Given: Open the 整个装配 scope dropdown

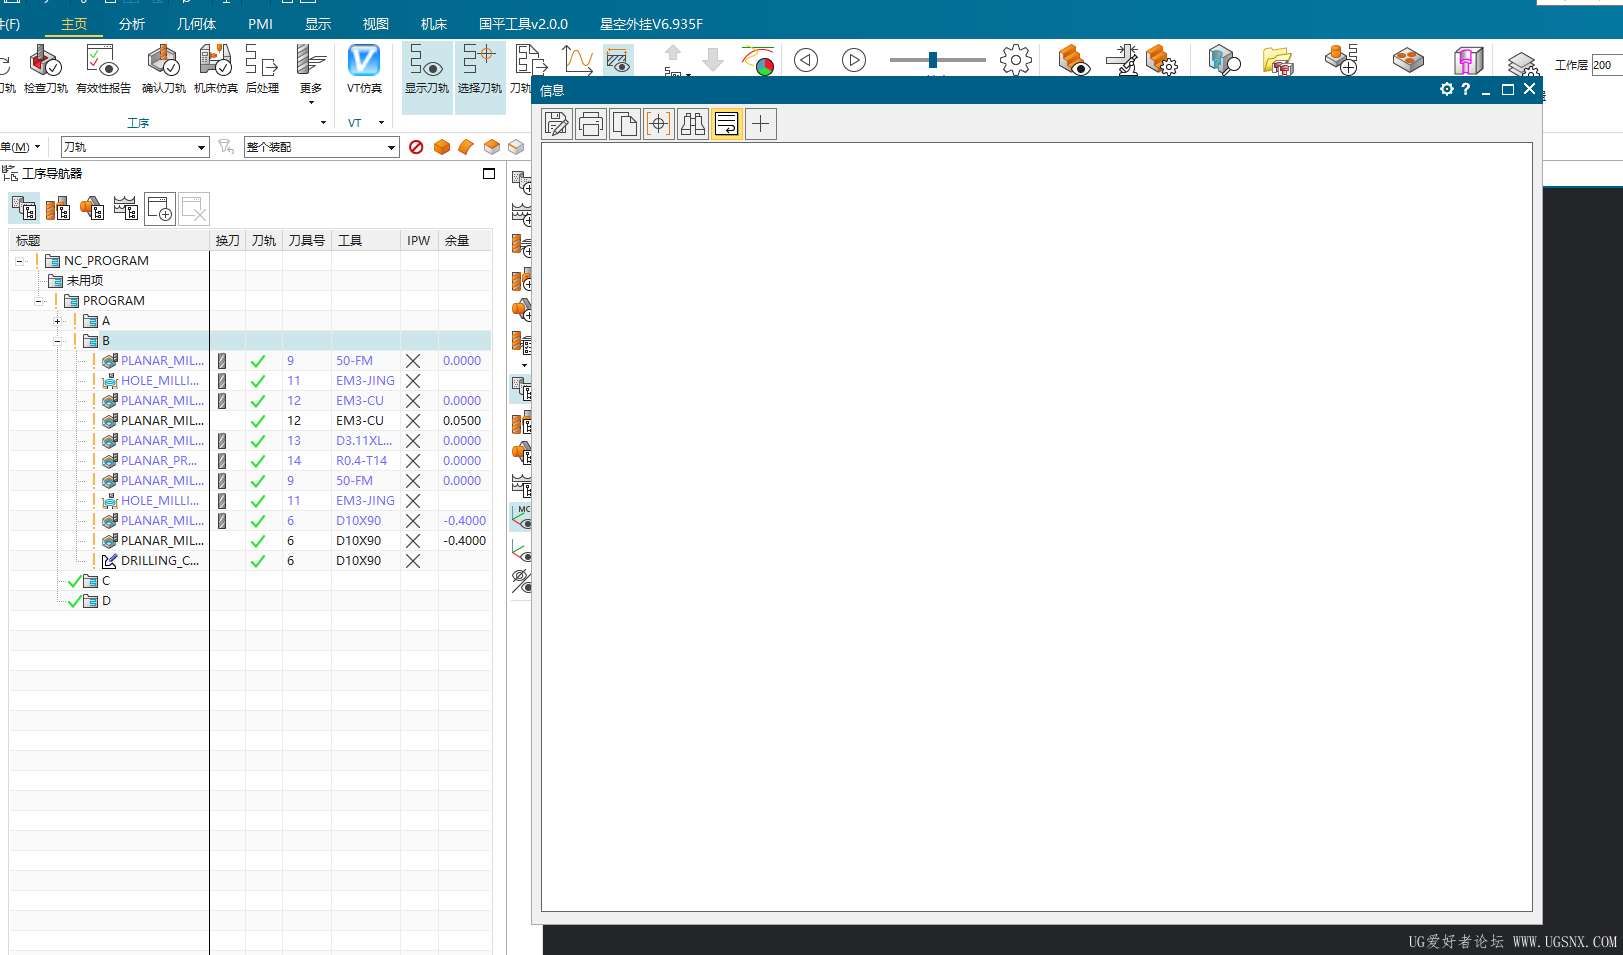Looking at the screenshot, I should coord(321,147).
